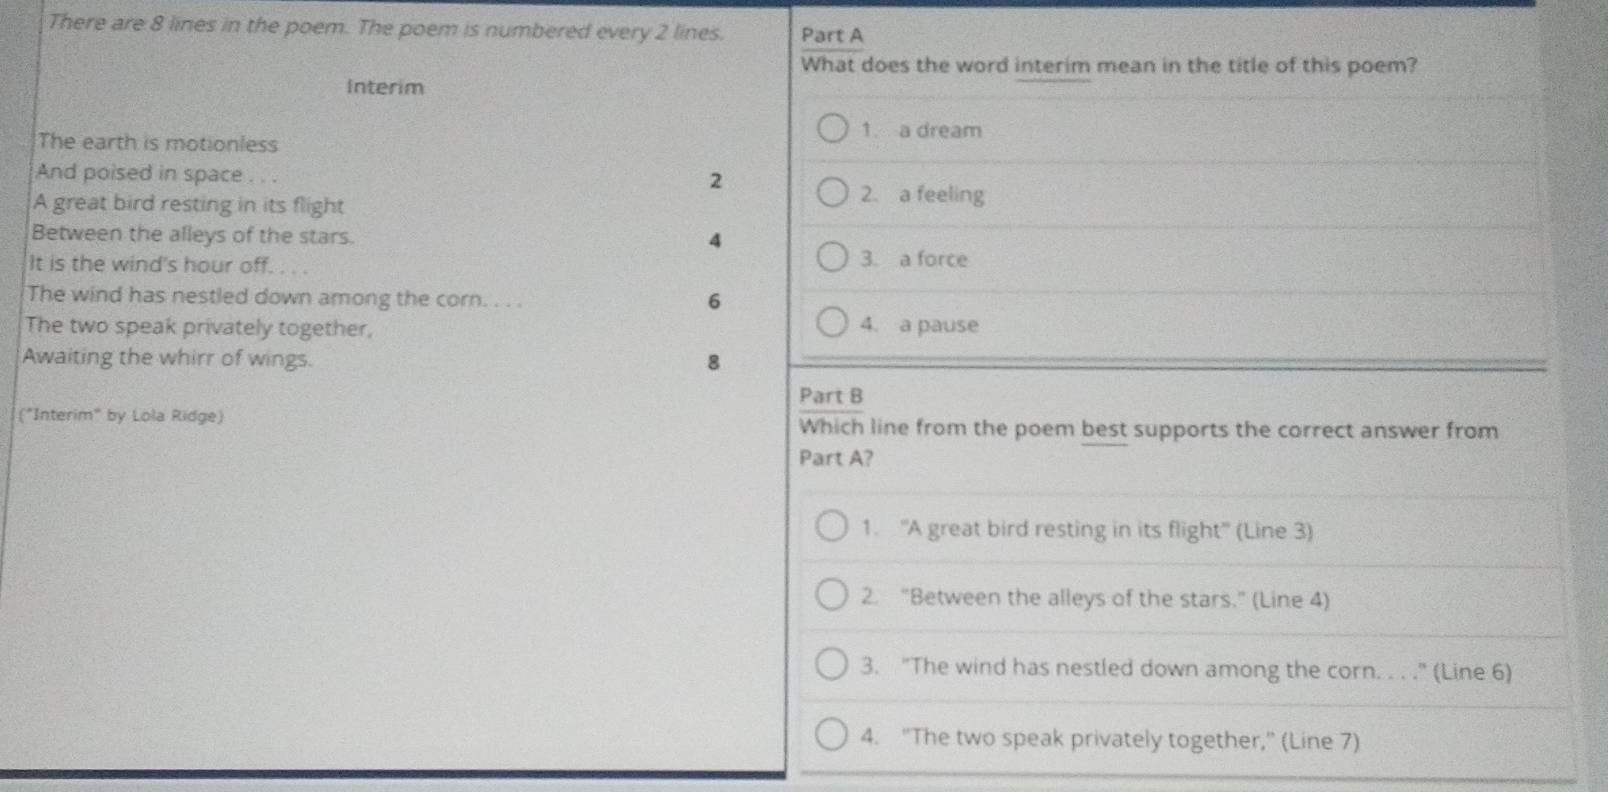The height and width of the screenshot is (792, 1608).
Task: Click the Part A heading
Action: tap(832, 35)
